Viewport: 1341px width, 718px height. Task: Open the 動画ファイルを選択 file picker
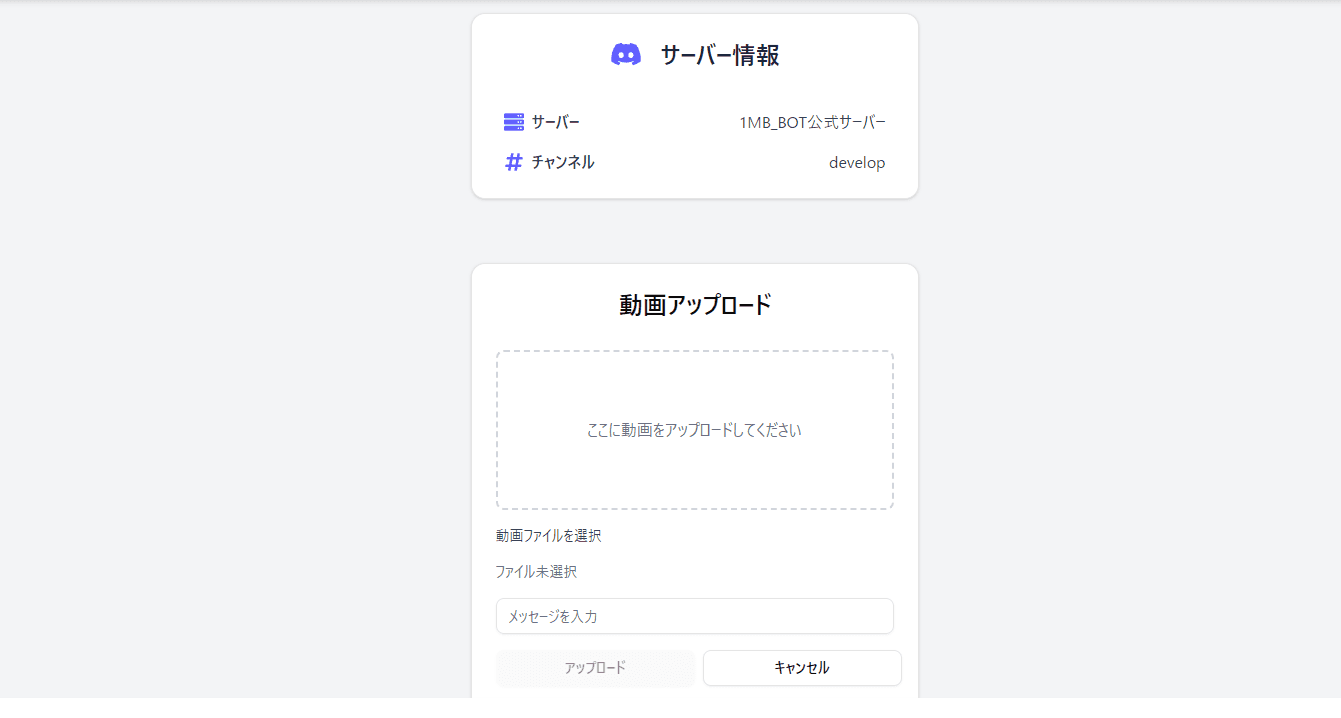(548, 535)
